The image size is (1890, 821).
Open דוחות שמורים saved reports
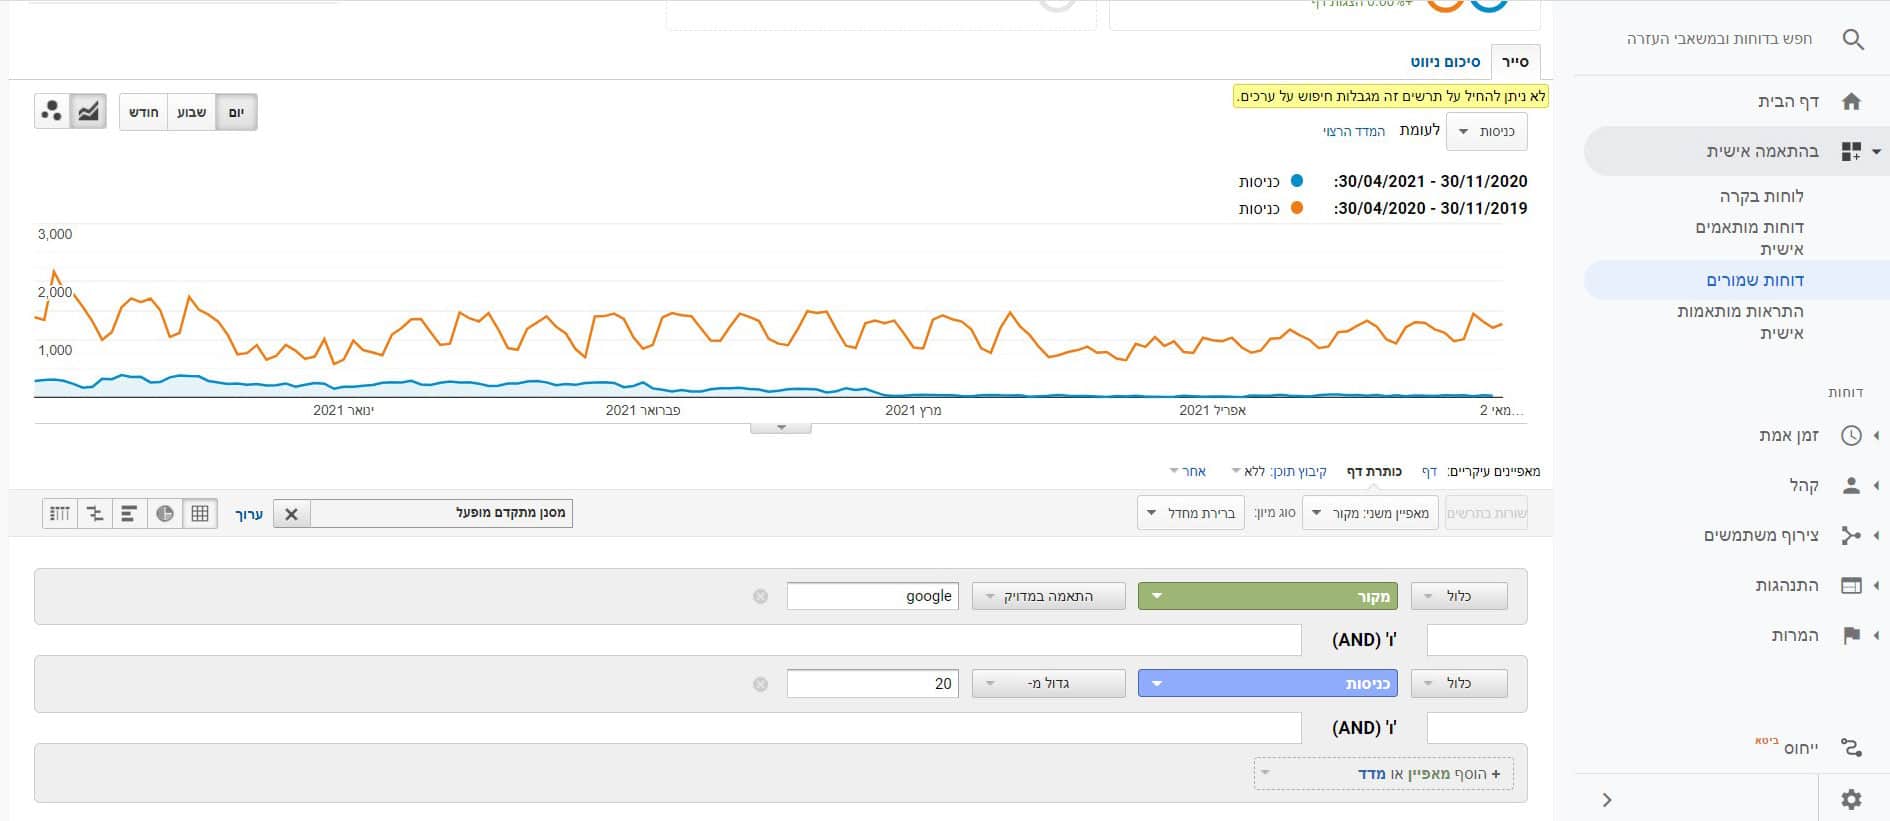[1755, 280]
